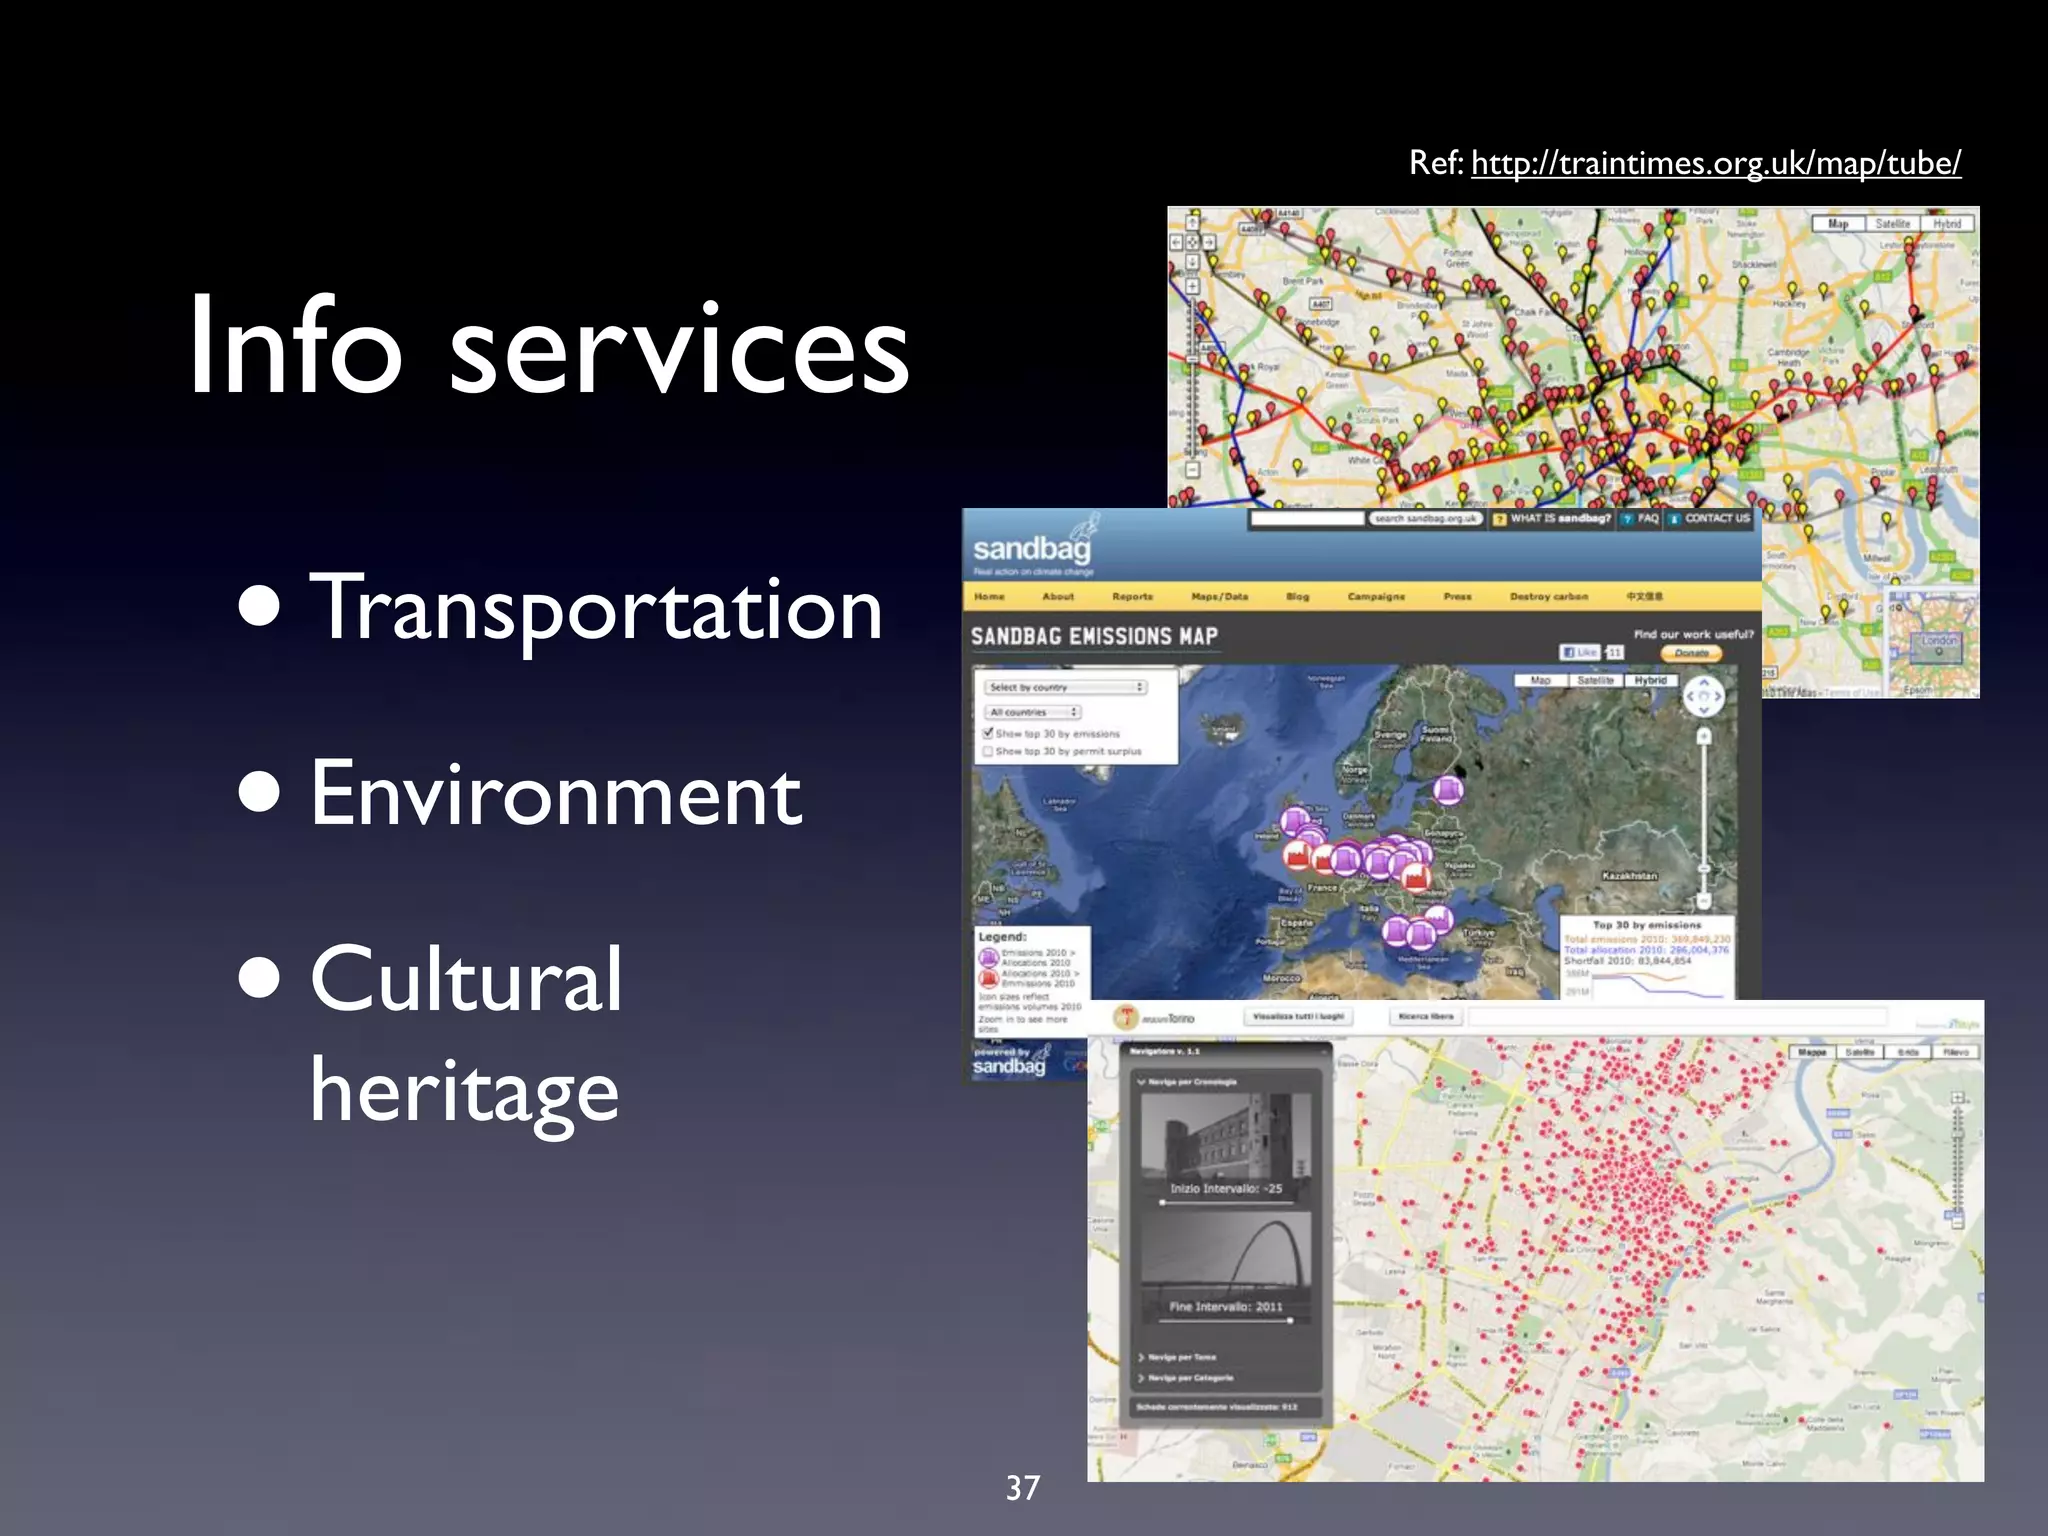Pan down on the tube map
The width and height of the screenshot is (2048, 1536).
[1192, 261]
